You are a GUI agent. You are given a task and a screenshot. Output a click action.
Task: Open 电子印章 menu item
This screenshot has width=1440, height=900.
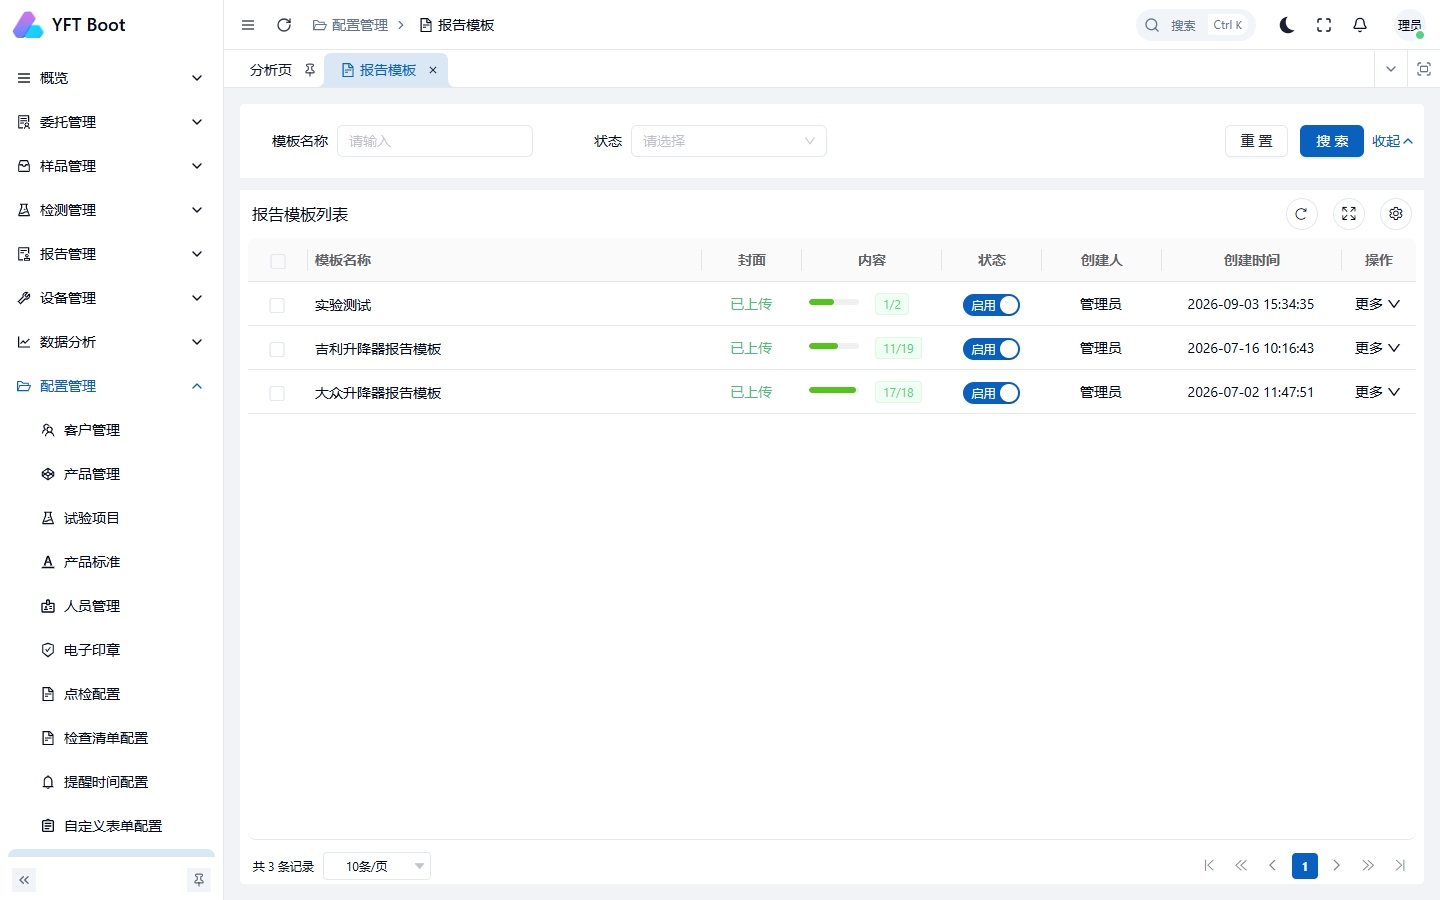click(x=111, y=650)
